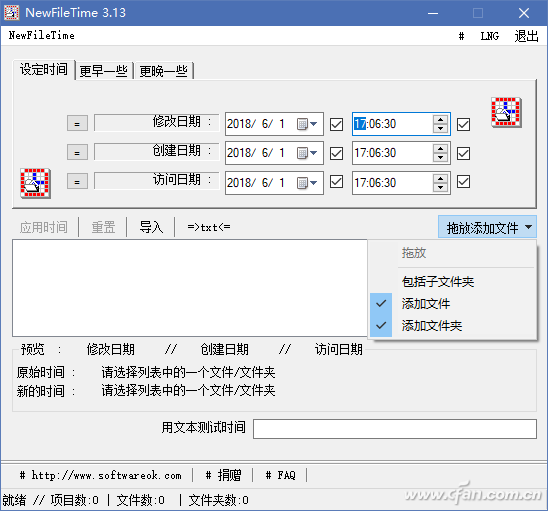Switch to the 更早一些 tab
The height and width of the screenshot is (511, 548).
pyautogui.click(x=104, y=71)
